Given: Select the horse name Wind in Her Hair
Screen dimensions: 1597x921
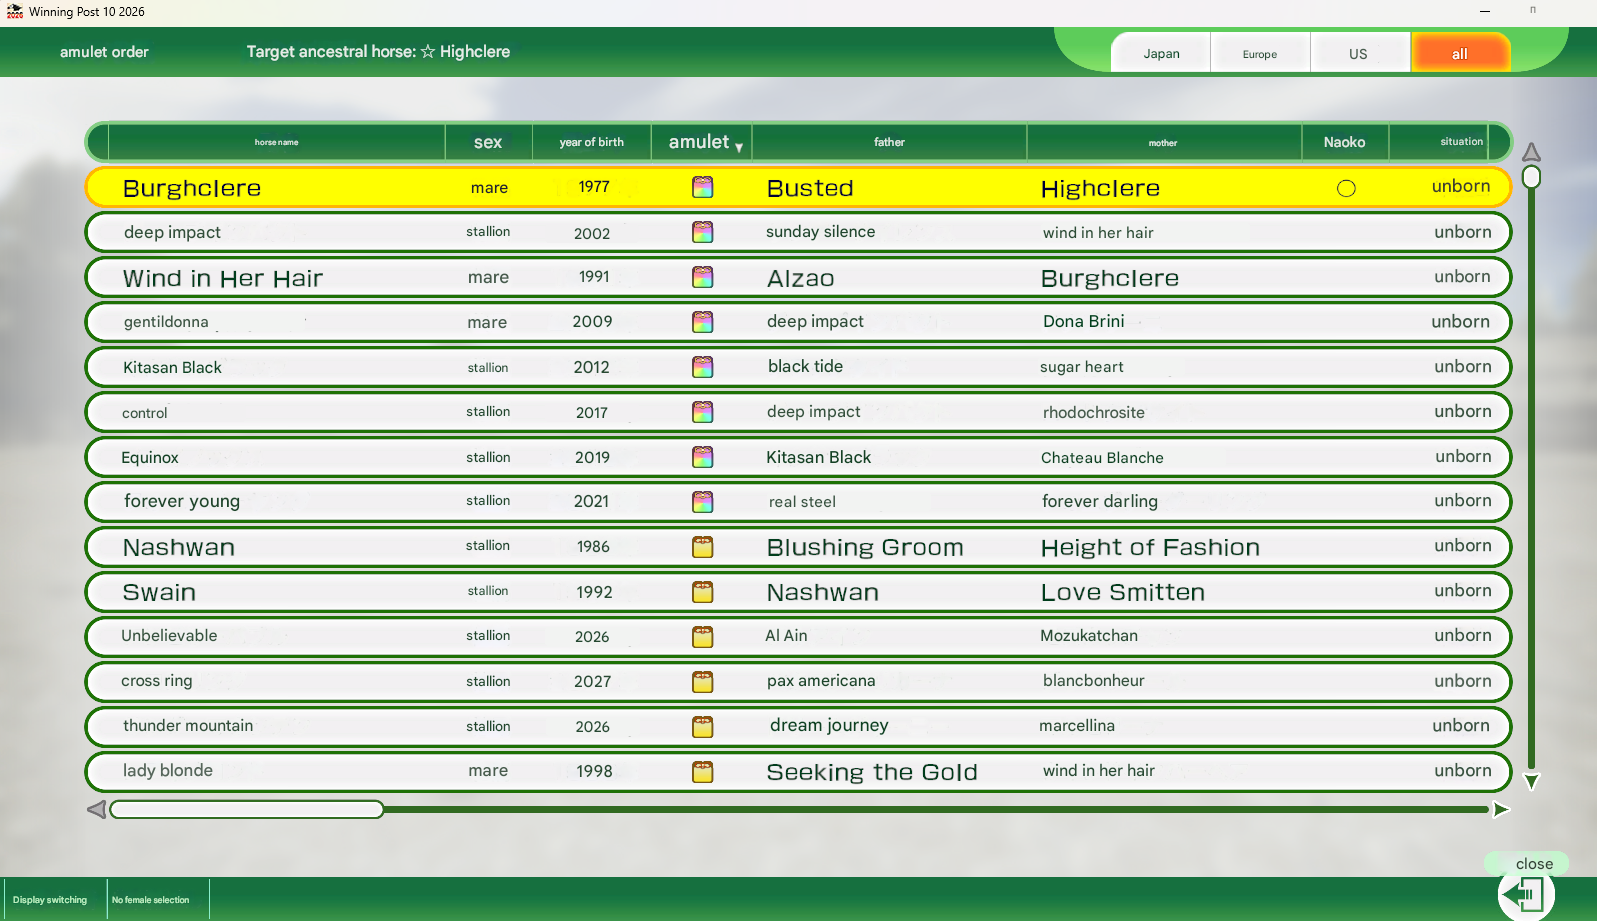Looking at the screenshot, I should click(223, 278).
